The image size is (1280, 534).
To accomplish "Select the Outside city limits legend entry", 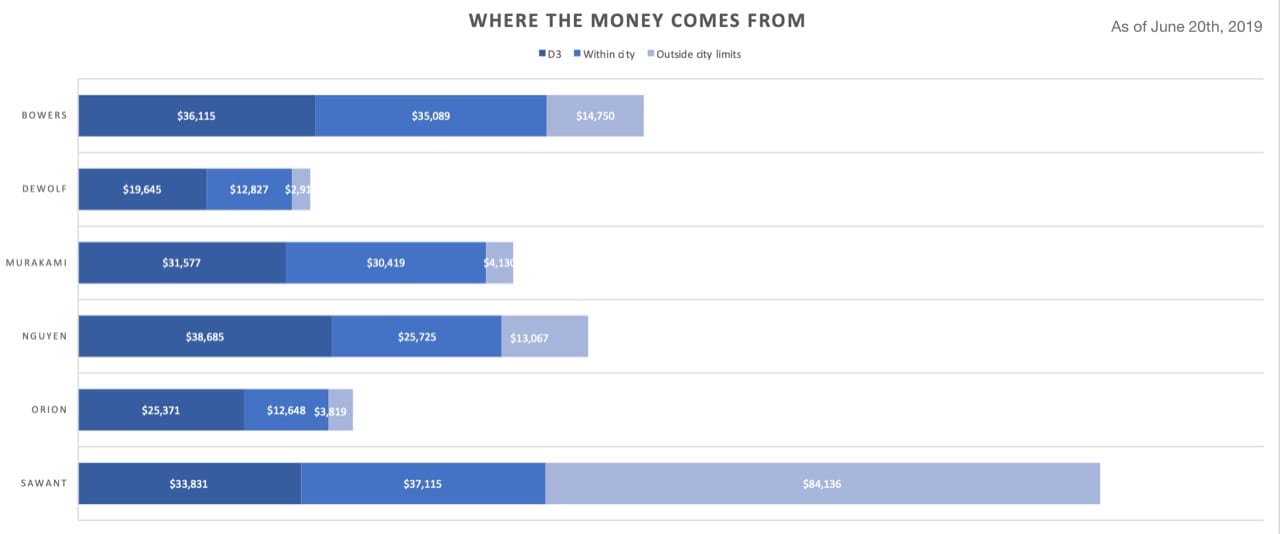I will coord(698,54).
